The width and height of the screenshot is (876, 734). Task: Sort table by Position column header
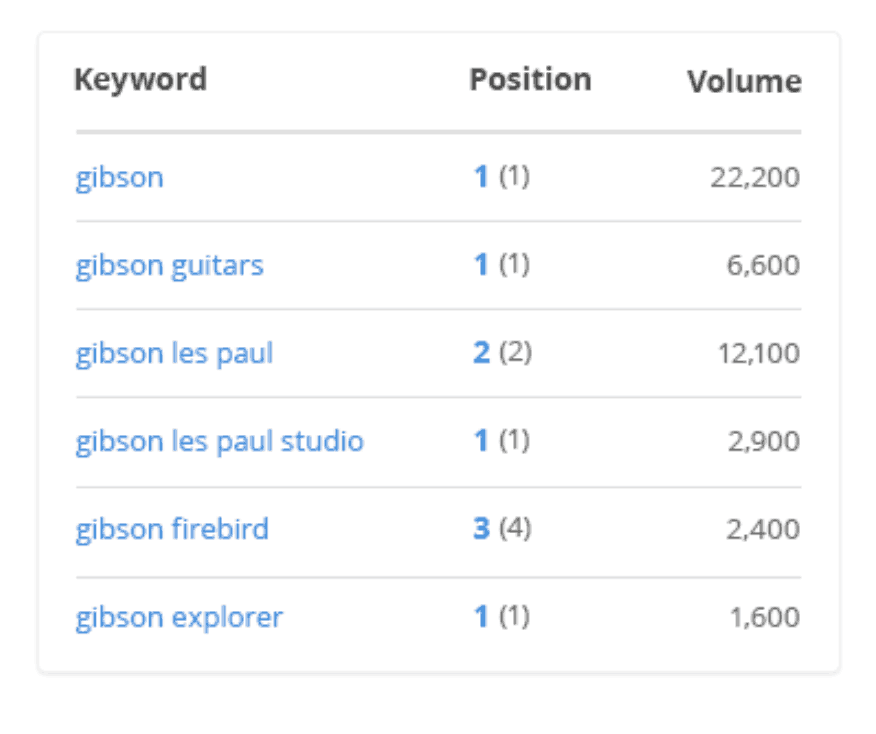530,80
